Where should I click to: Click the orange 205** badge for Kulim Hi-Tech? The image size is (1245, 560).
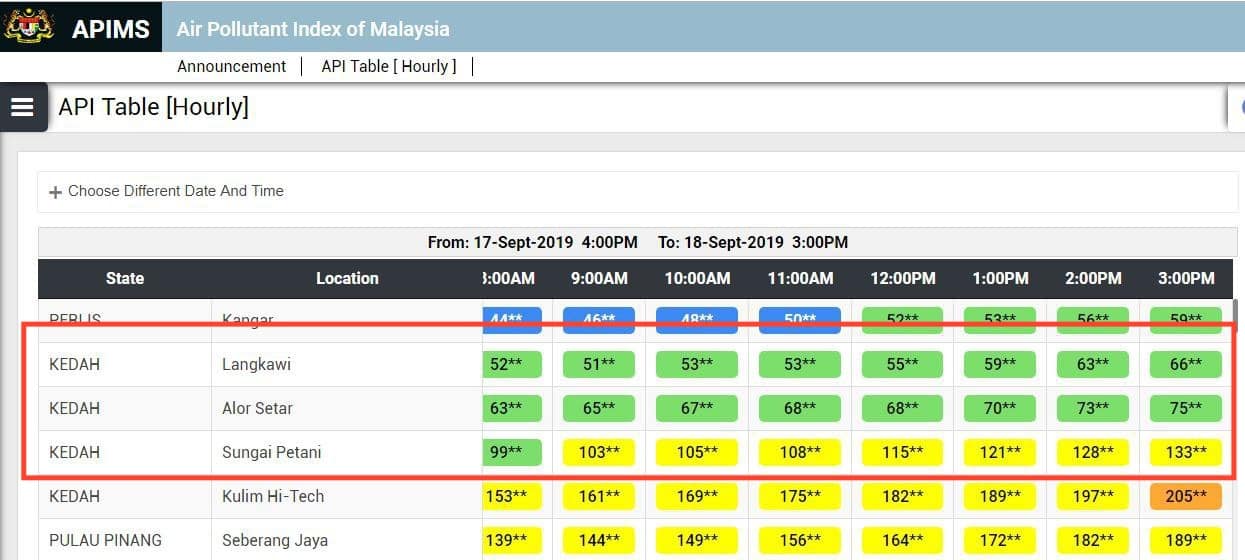point(1186,496)
